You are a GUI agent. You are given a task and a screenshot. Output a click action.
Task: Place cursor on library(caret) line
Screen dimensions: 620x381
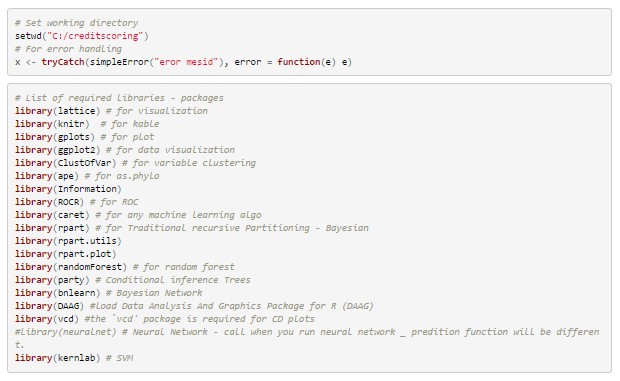(138, 215)
